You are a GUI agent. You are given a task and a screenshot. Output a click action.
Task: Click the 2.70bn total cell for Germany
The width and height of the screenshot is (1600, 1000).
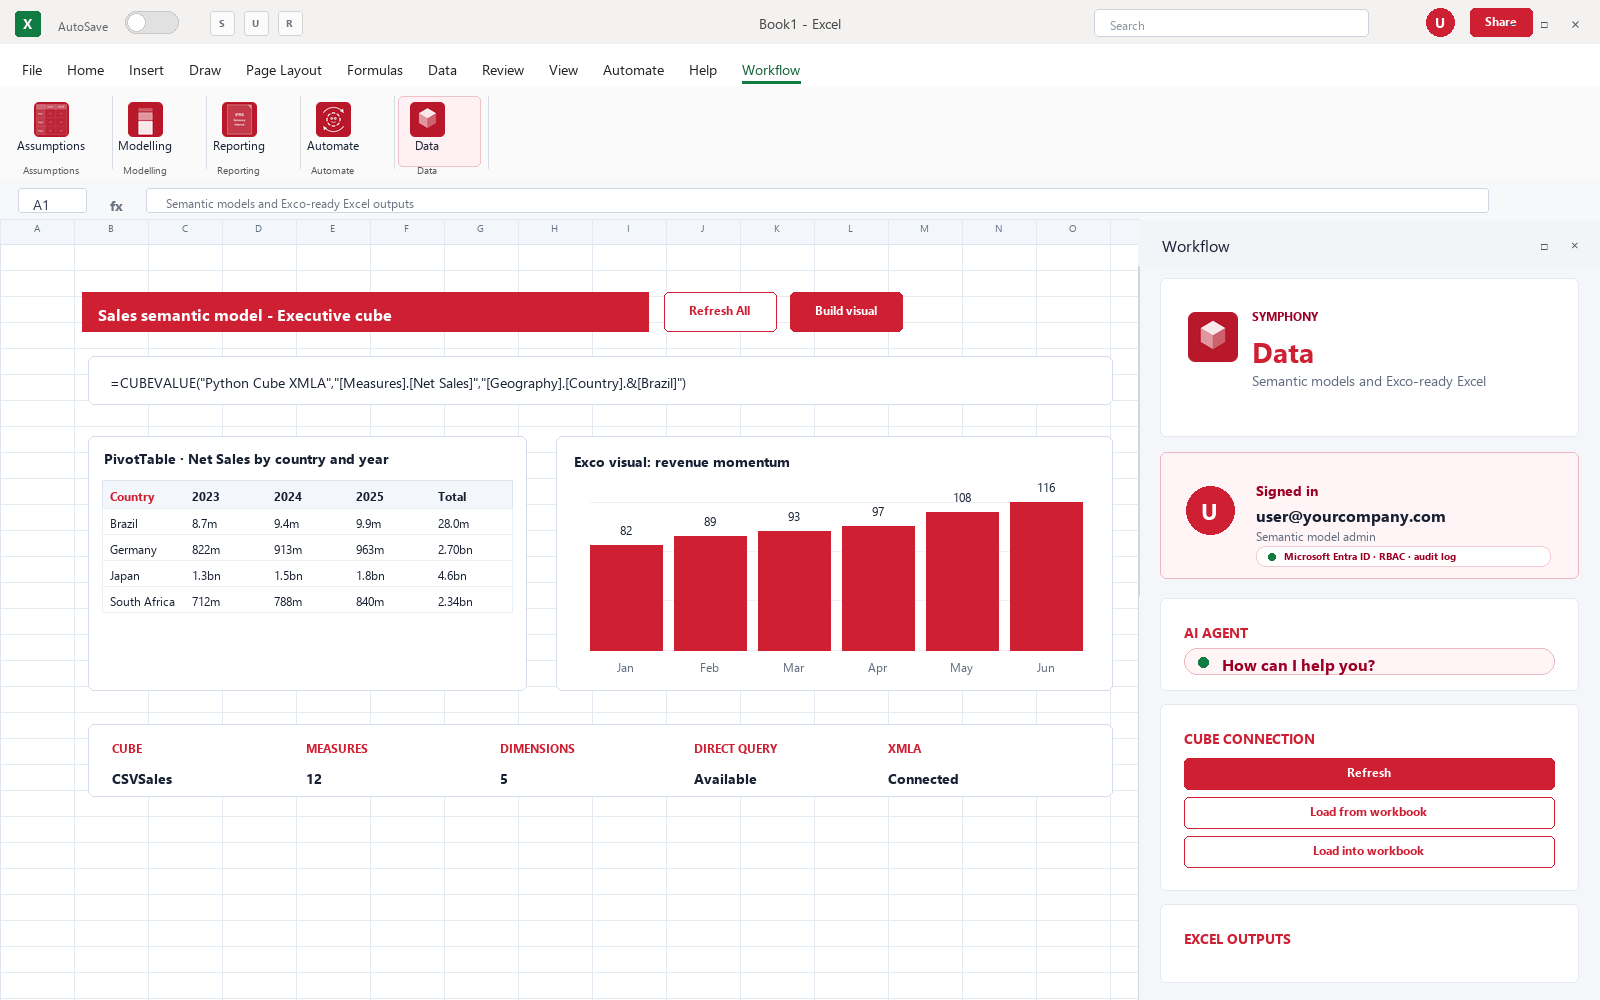coord(455,550)
